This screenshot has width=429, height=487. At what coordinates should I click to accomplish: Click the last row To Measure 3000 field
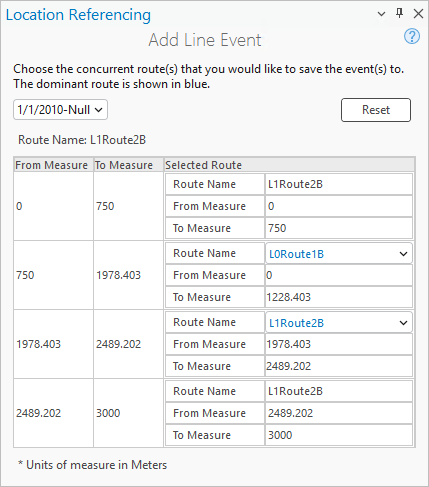point(339,435)
